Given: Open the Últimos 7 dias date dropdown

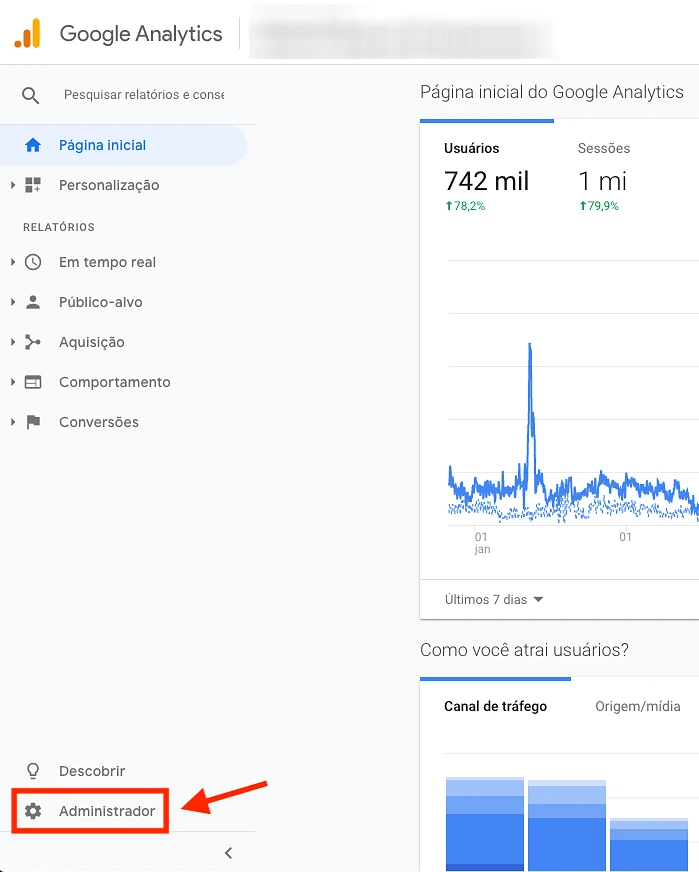Looking at the screenshot, I should click(x=494, y=600).
